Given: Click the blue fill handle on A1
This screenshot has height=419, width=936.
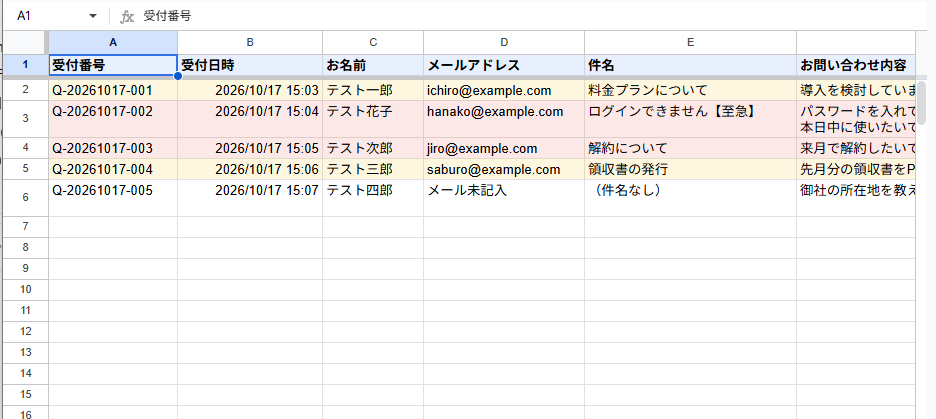Looking at the screenshot, I should 177,76.
